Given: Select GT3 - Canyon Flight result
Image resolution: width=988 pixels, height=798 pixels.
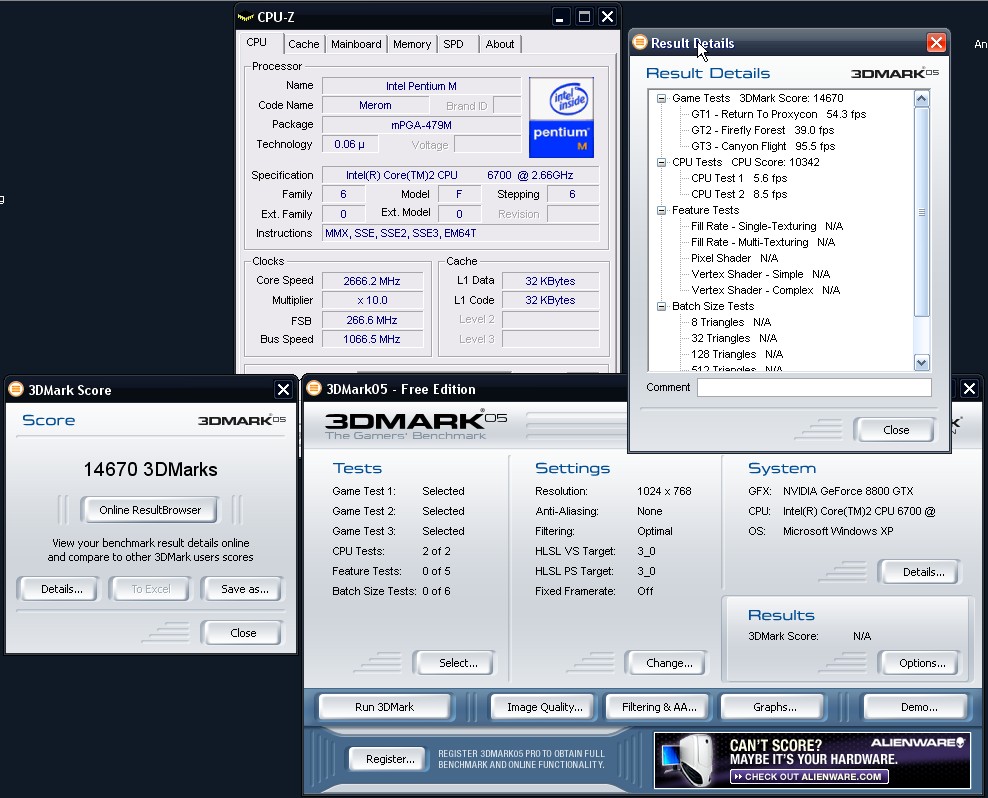Looking at the screenshot, I should click(763, 146).
